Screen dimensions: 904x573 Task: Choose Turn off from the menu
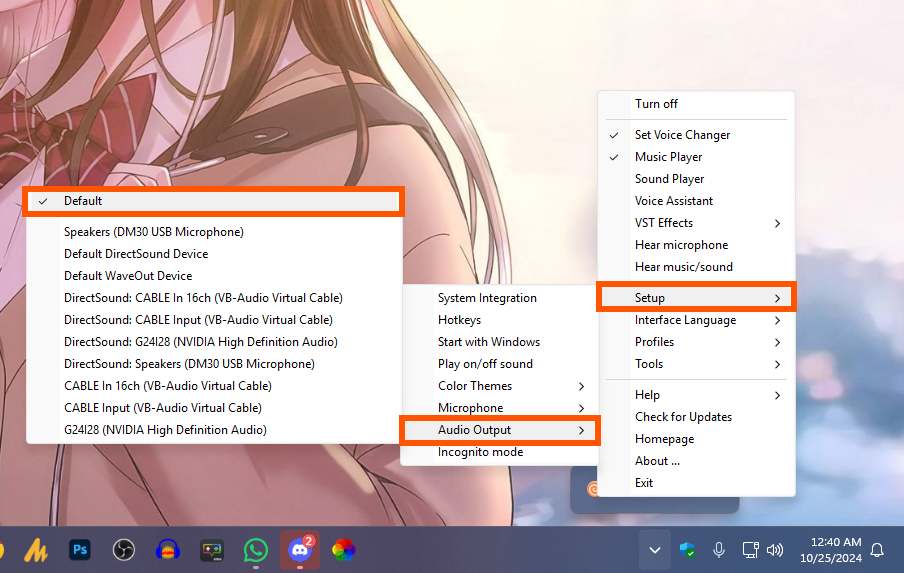pos(696,104)
